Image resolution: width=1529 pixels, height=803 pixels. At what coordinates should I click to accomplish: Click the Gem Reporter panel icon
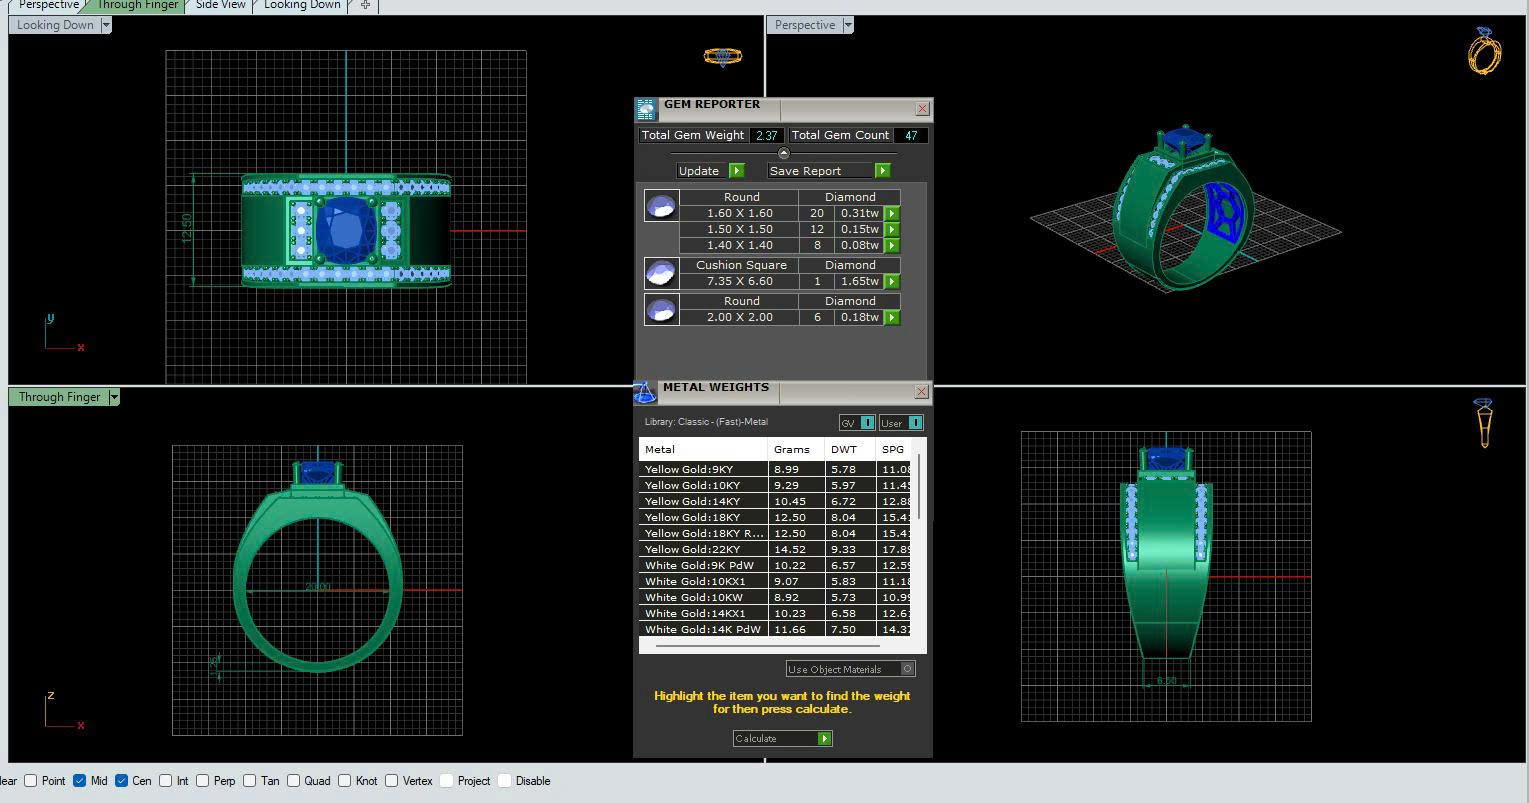[646, 108]
